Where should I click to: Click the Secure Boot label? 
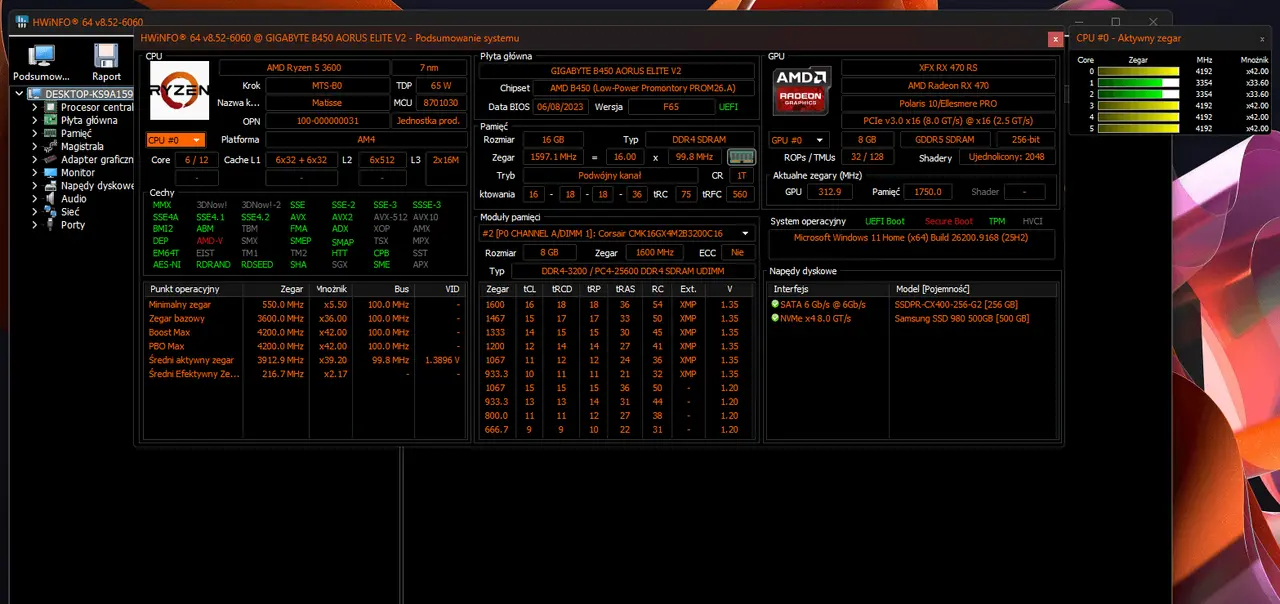948,221
